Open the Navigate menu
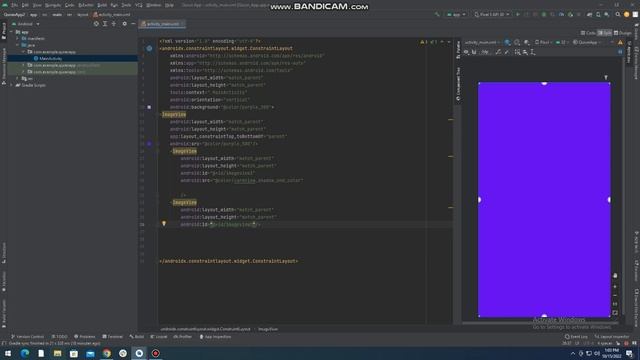Image resolution: width=640 pixels, height=360 pixels. (x=53, y=5)
